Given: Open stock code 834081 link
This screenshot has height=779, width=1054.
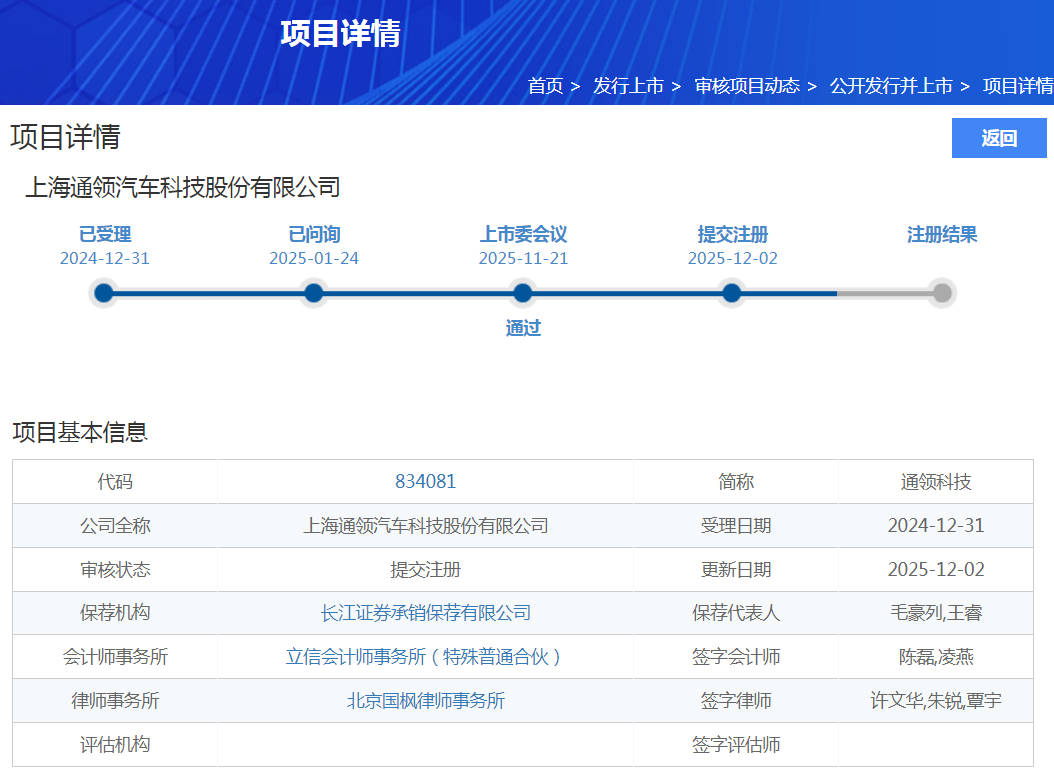Looking at the screenshot, I should click(425, 482).
